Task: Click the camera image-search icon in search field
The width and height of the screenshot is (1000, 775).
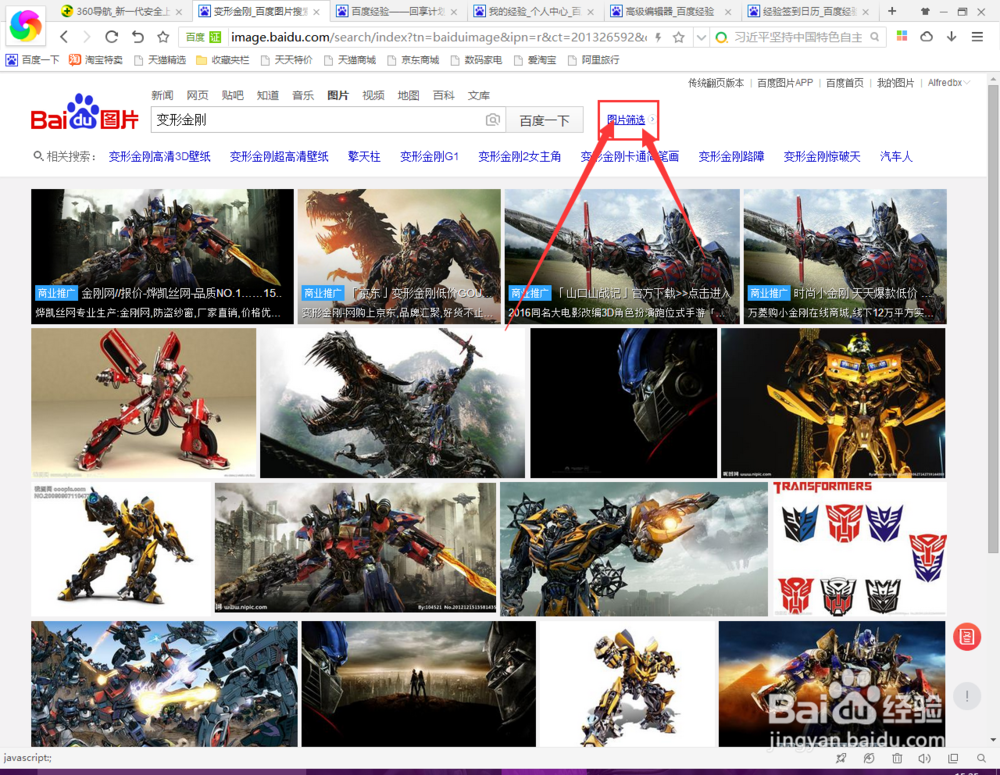Action: [492, 120]
